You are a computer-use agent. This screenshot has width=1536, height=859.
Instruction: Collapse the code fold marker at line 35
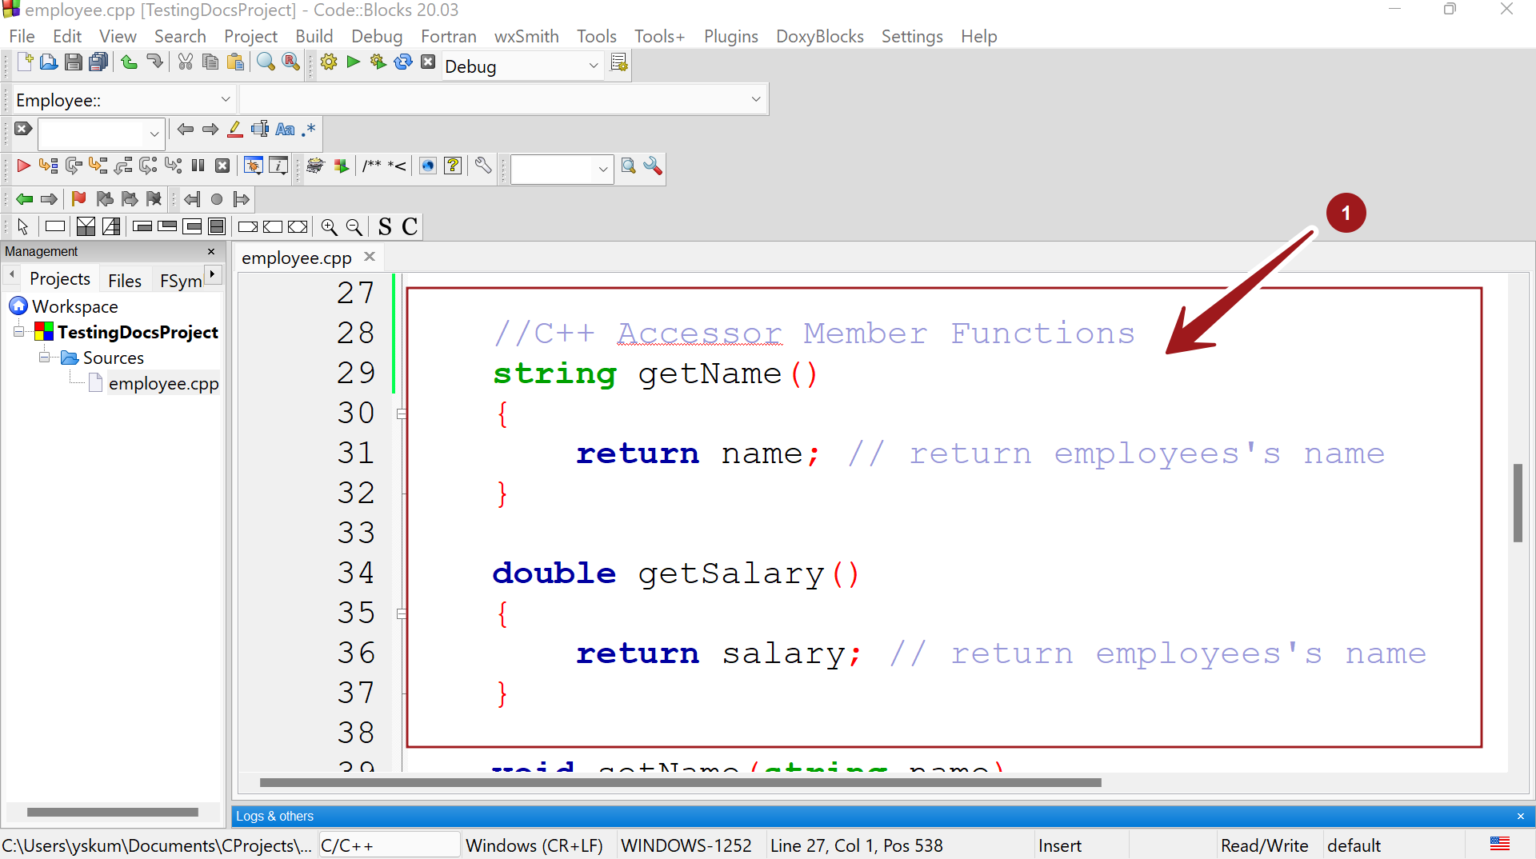tap(401, 613)
